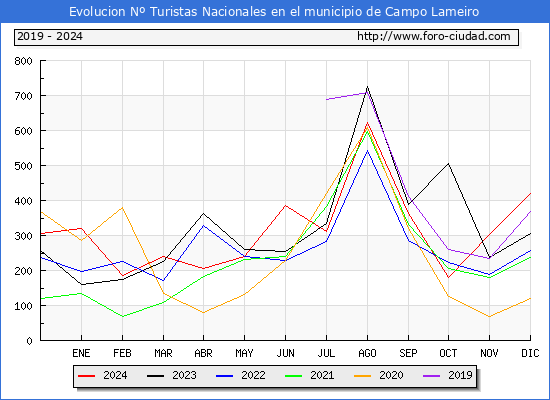The image size is (550, 400).
Task: Click the blue 2022 line peak at ABR
Action: pos(203,226)
